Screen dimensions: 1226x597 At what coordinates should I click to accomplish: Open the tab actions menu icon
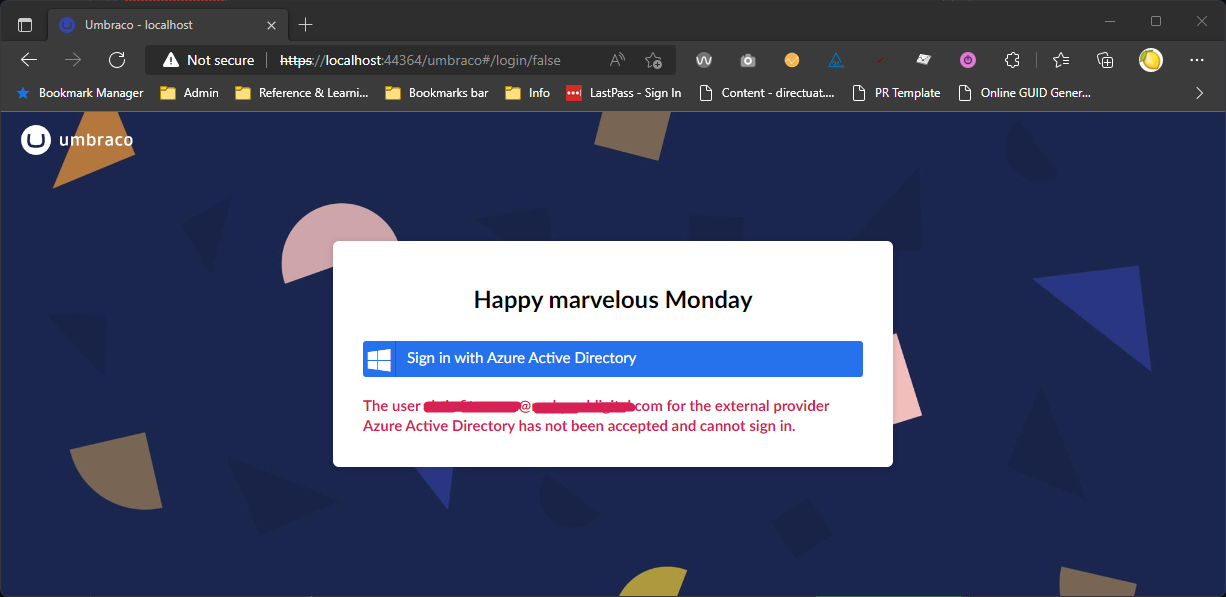pyautogui.click(x=24, y=23)
